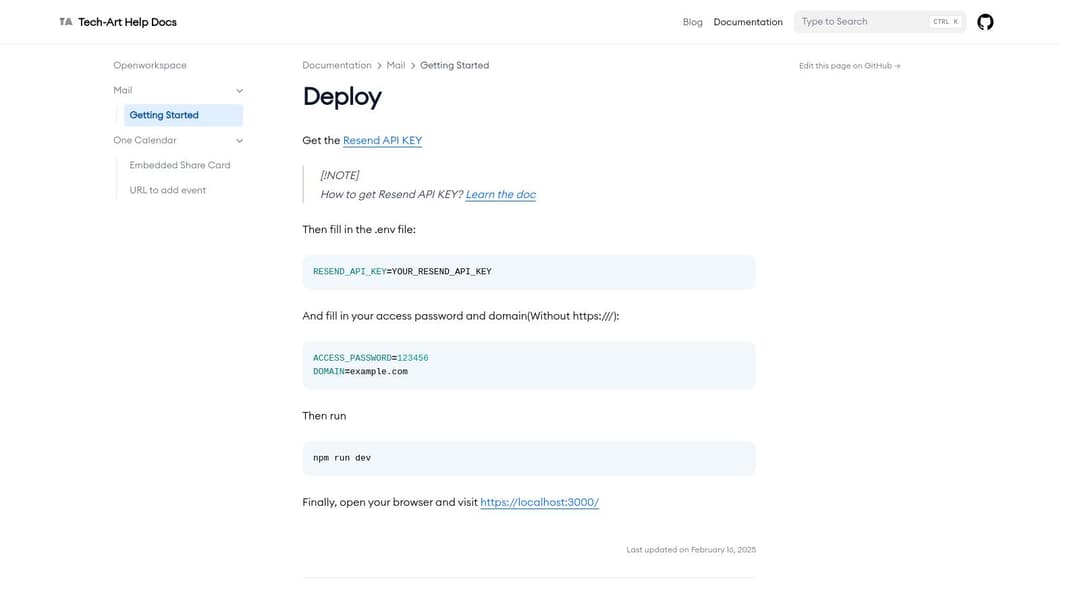The height and width of the screenshot is (608, 1080).
Task: Collapse the One Calendar section chevron
Action: [x=239, y=141]
